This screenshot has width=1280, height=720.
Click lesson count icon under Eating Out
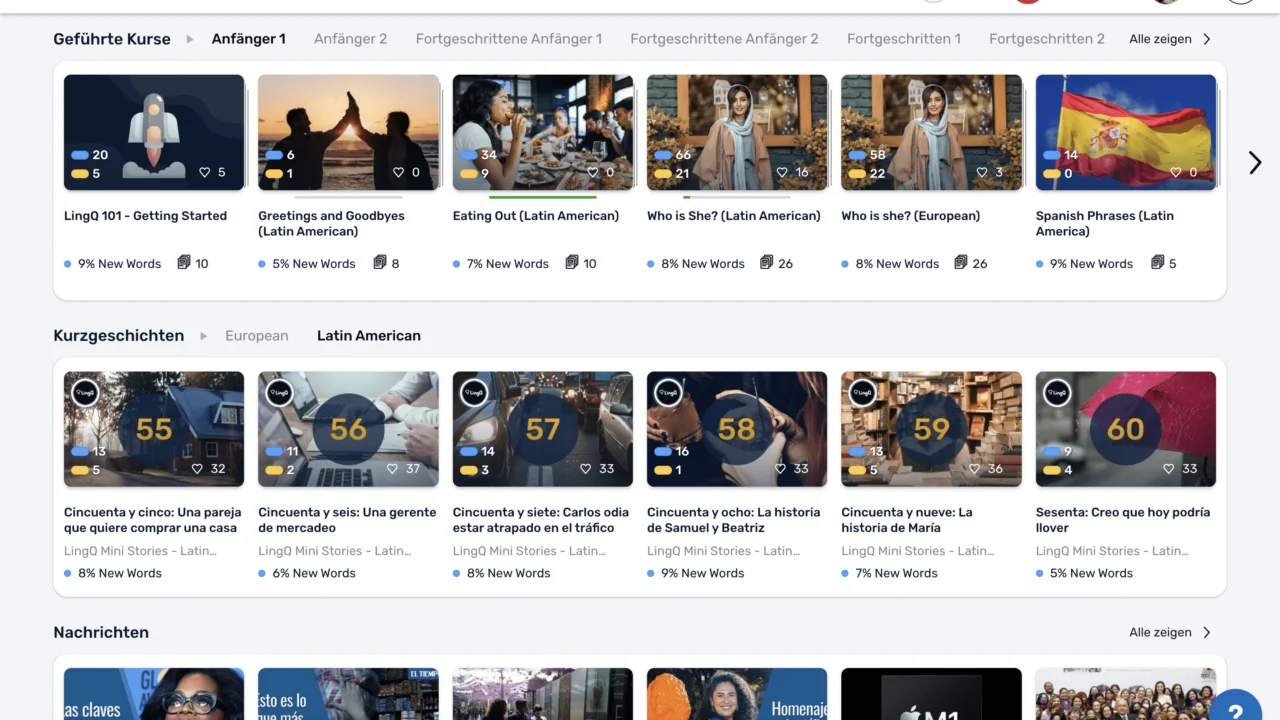click(572, 263)
